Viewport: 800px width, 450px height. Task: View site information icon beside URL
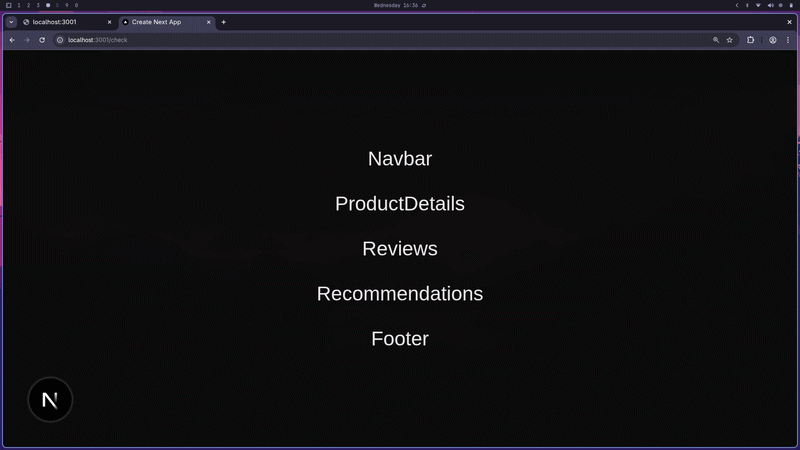(60, 40)
